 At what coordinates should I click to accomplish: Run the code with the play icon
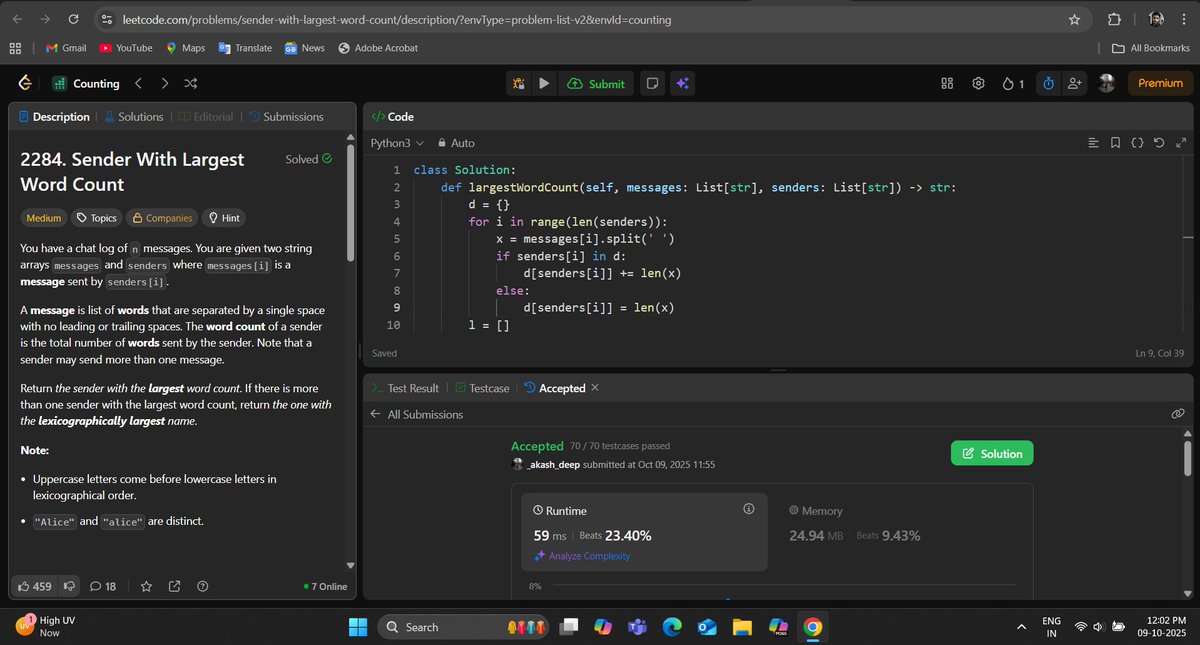tap(544, 84)
